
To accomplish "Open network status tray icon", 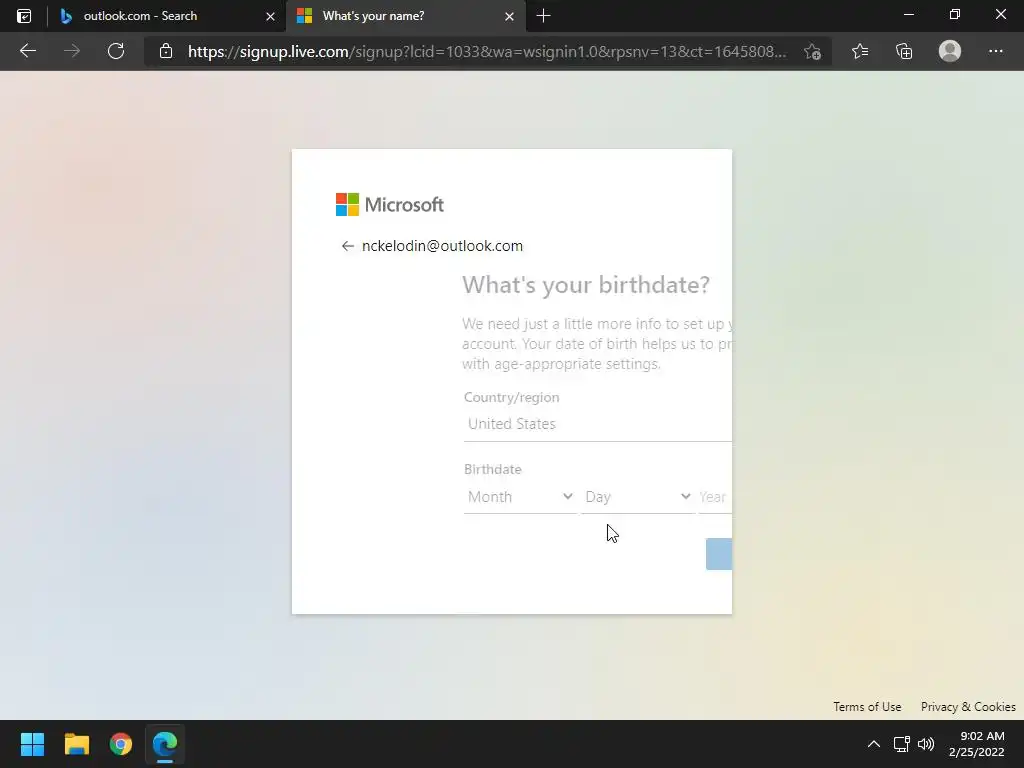I will coord(902,744).
